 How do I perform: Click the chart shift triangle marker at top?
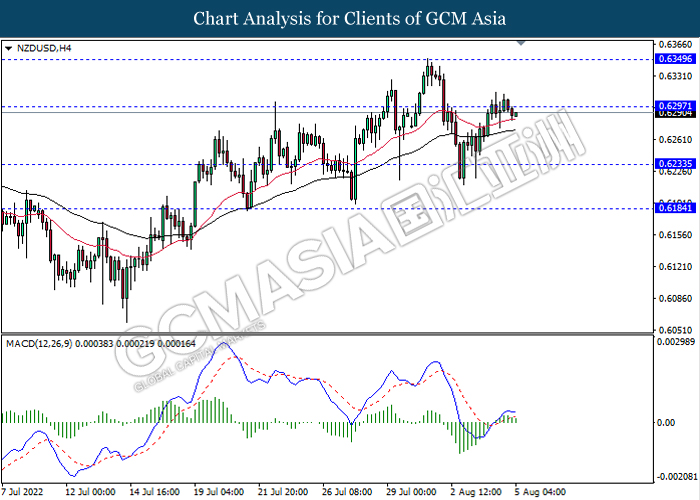(521, 43)
